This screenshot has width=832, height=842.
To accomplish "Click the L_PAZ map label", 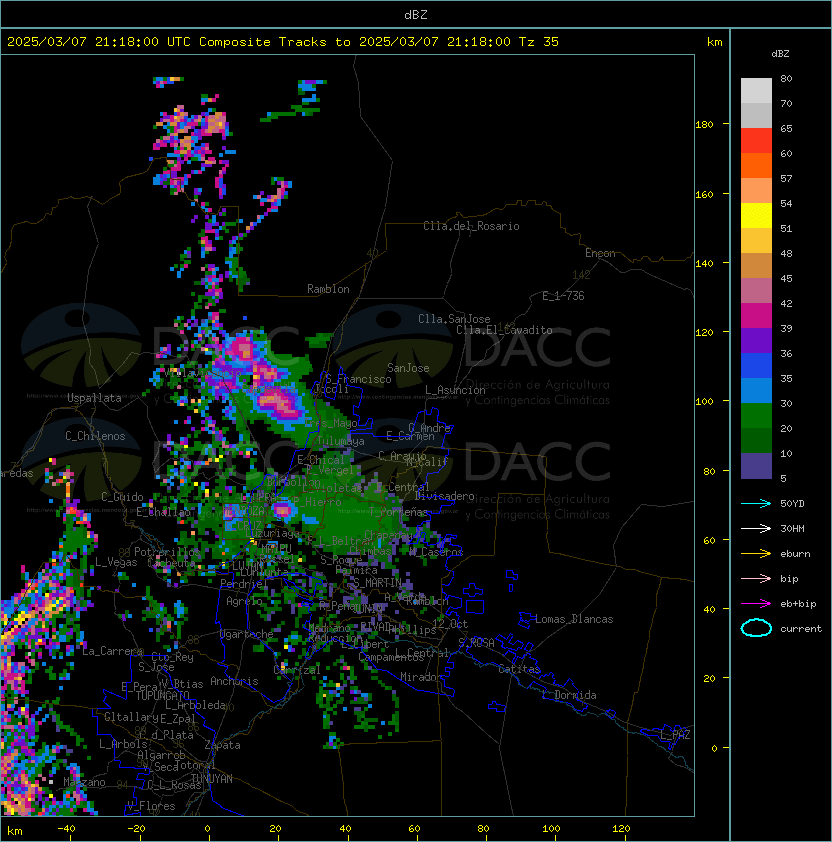I will (675, 735).
